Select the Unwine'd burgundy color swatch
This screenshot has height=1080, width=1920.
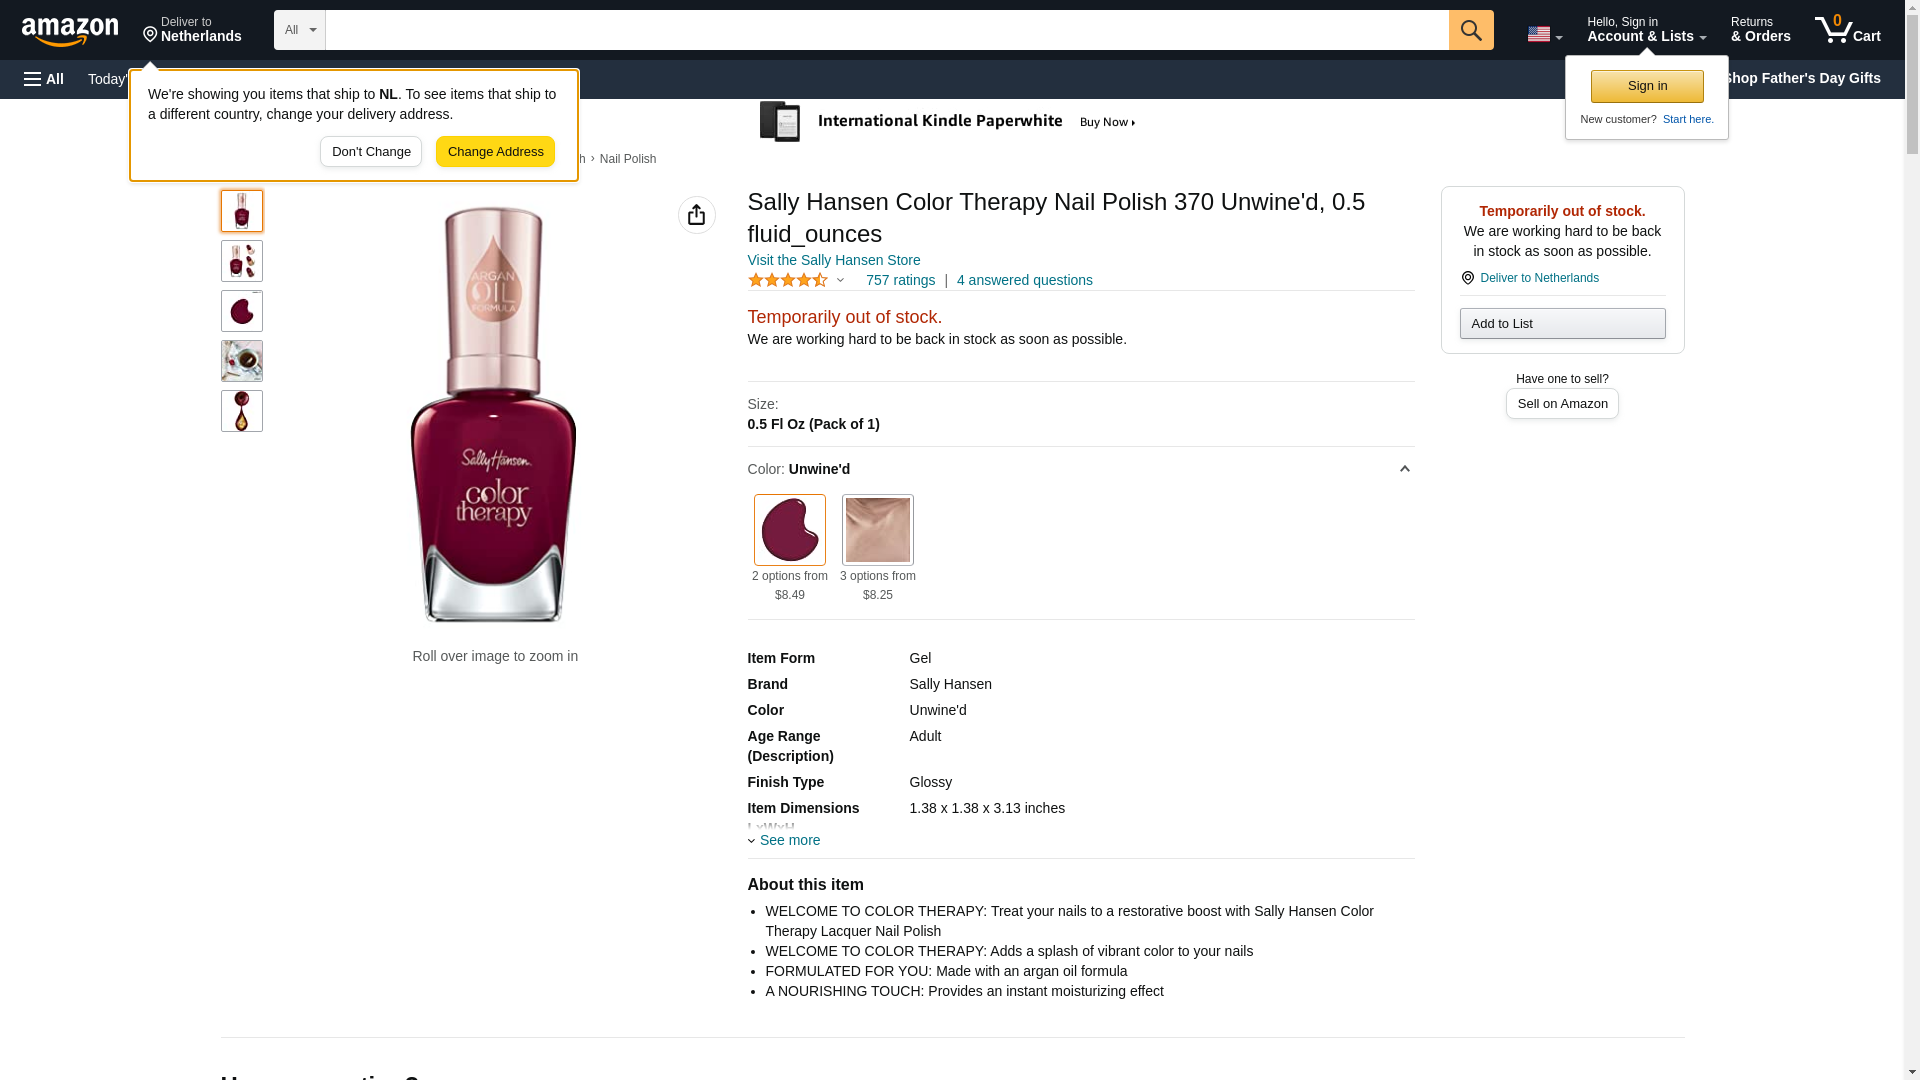coord(789,530)
